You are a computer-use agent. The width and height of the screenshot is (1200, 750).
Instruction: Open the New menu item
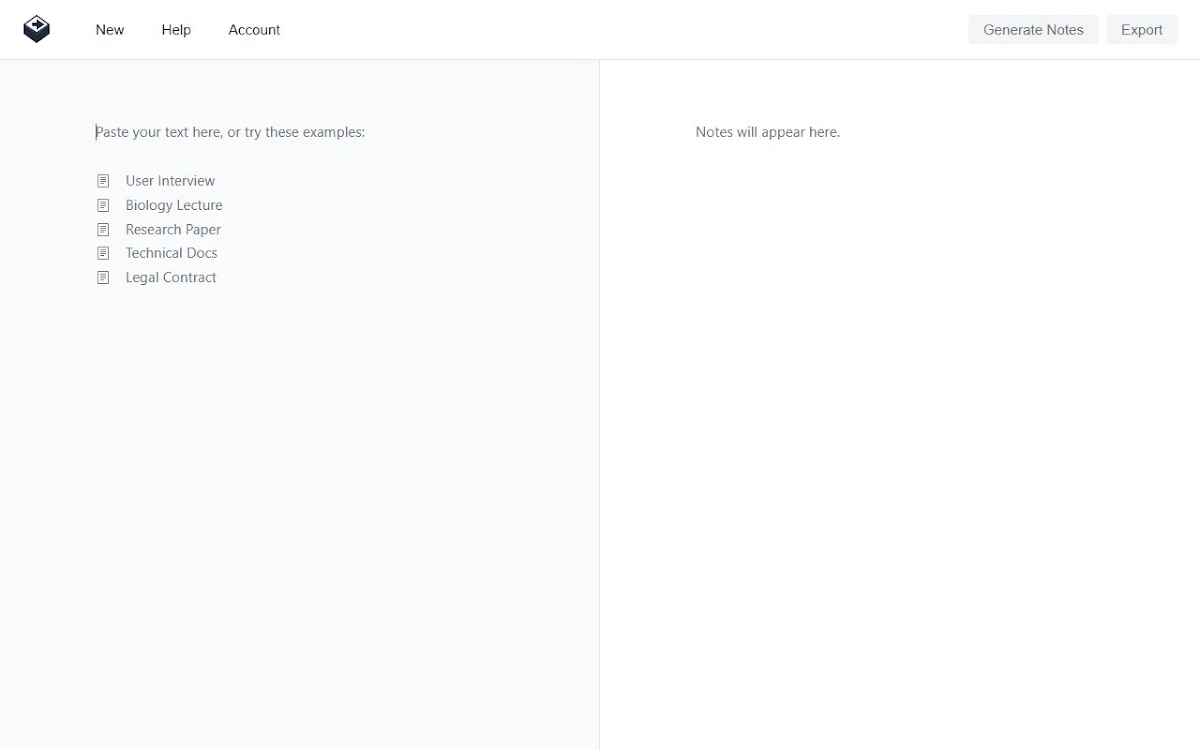[110, 30]
